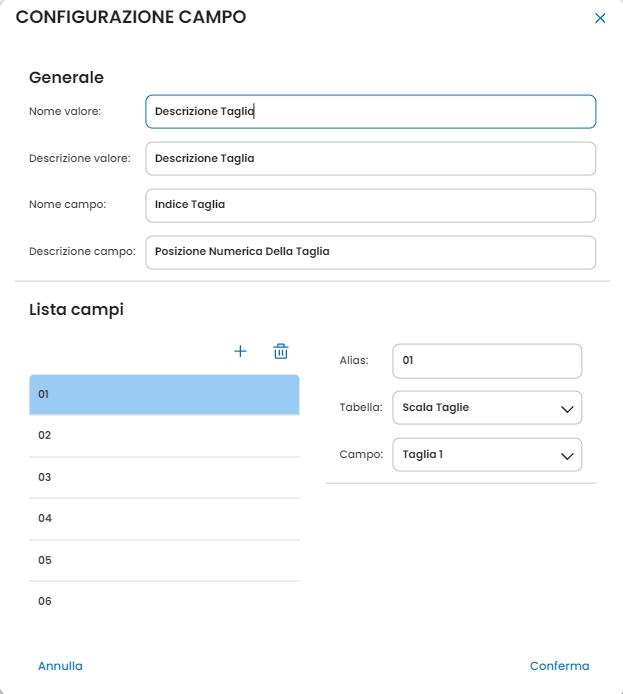
Task: Focus the Nome valore input field
Action: [x=370, y=112]
